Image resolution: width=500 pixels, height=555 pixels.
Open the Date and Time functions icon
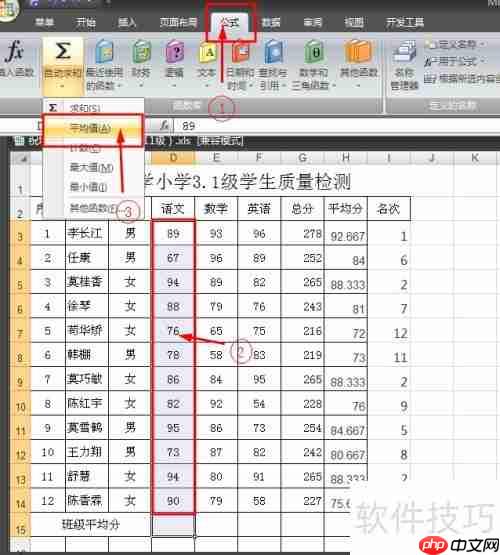click(240, 53)
